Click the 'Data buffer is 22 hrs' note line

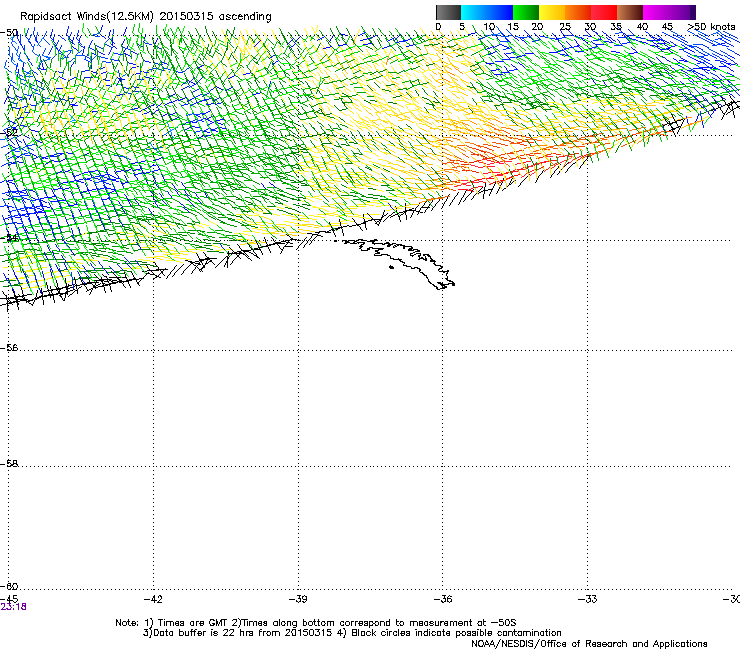(x=352, y=633)
